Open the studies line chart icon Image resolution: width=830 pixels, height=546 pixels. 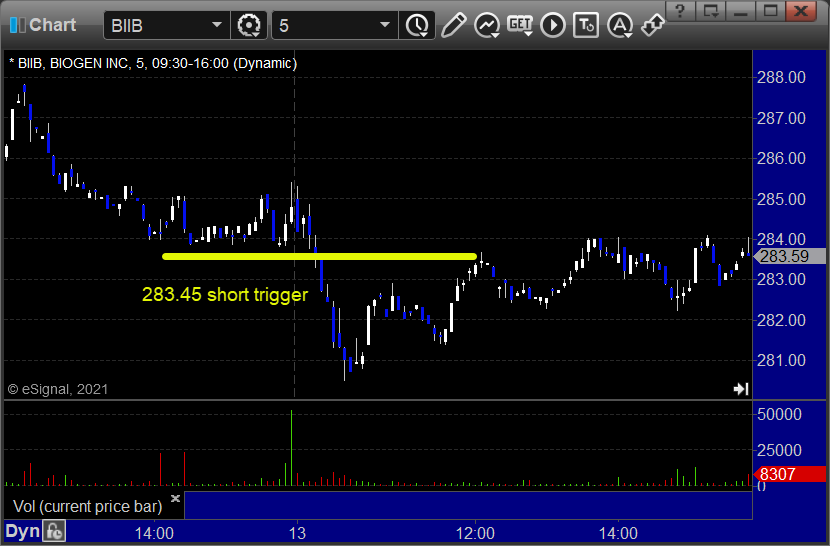[x=486, y=25]
